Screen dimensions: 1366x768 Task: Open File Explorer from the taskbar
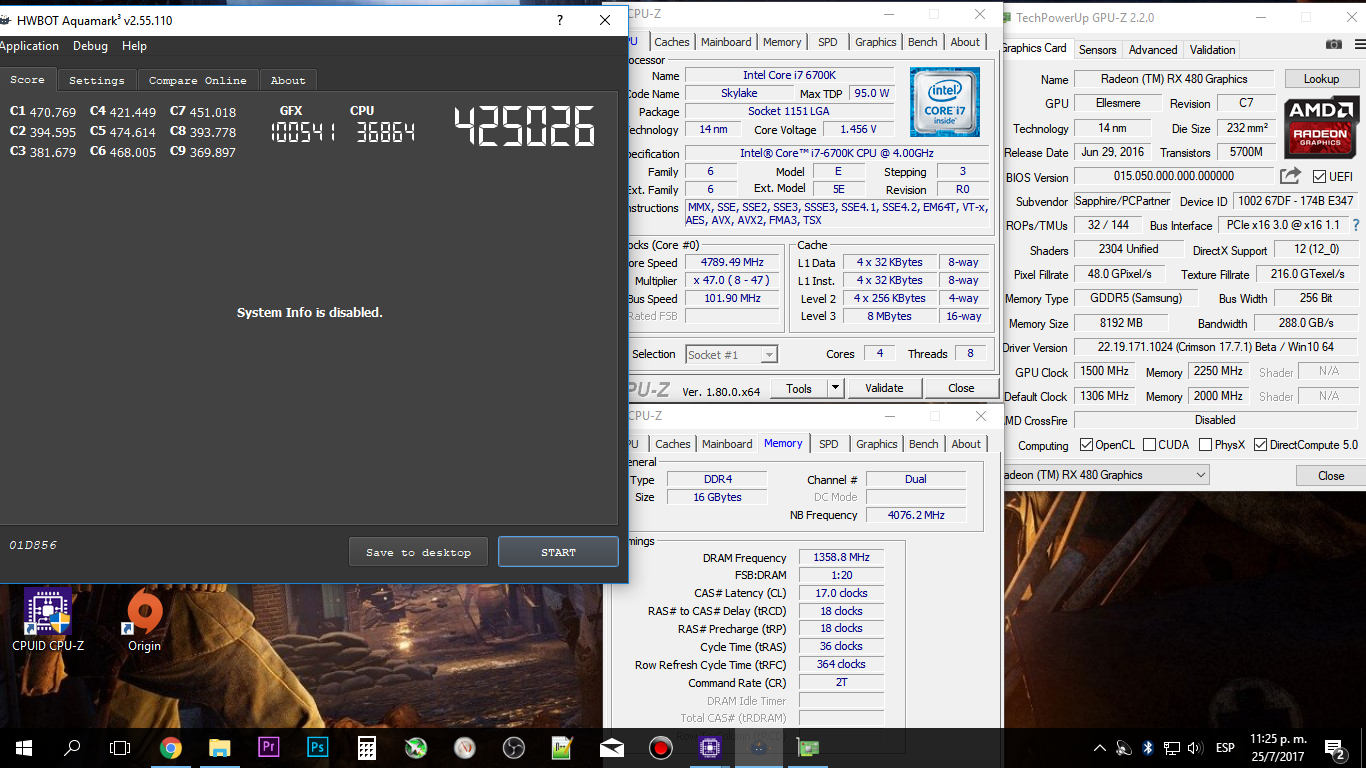coord(219,747)
